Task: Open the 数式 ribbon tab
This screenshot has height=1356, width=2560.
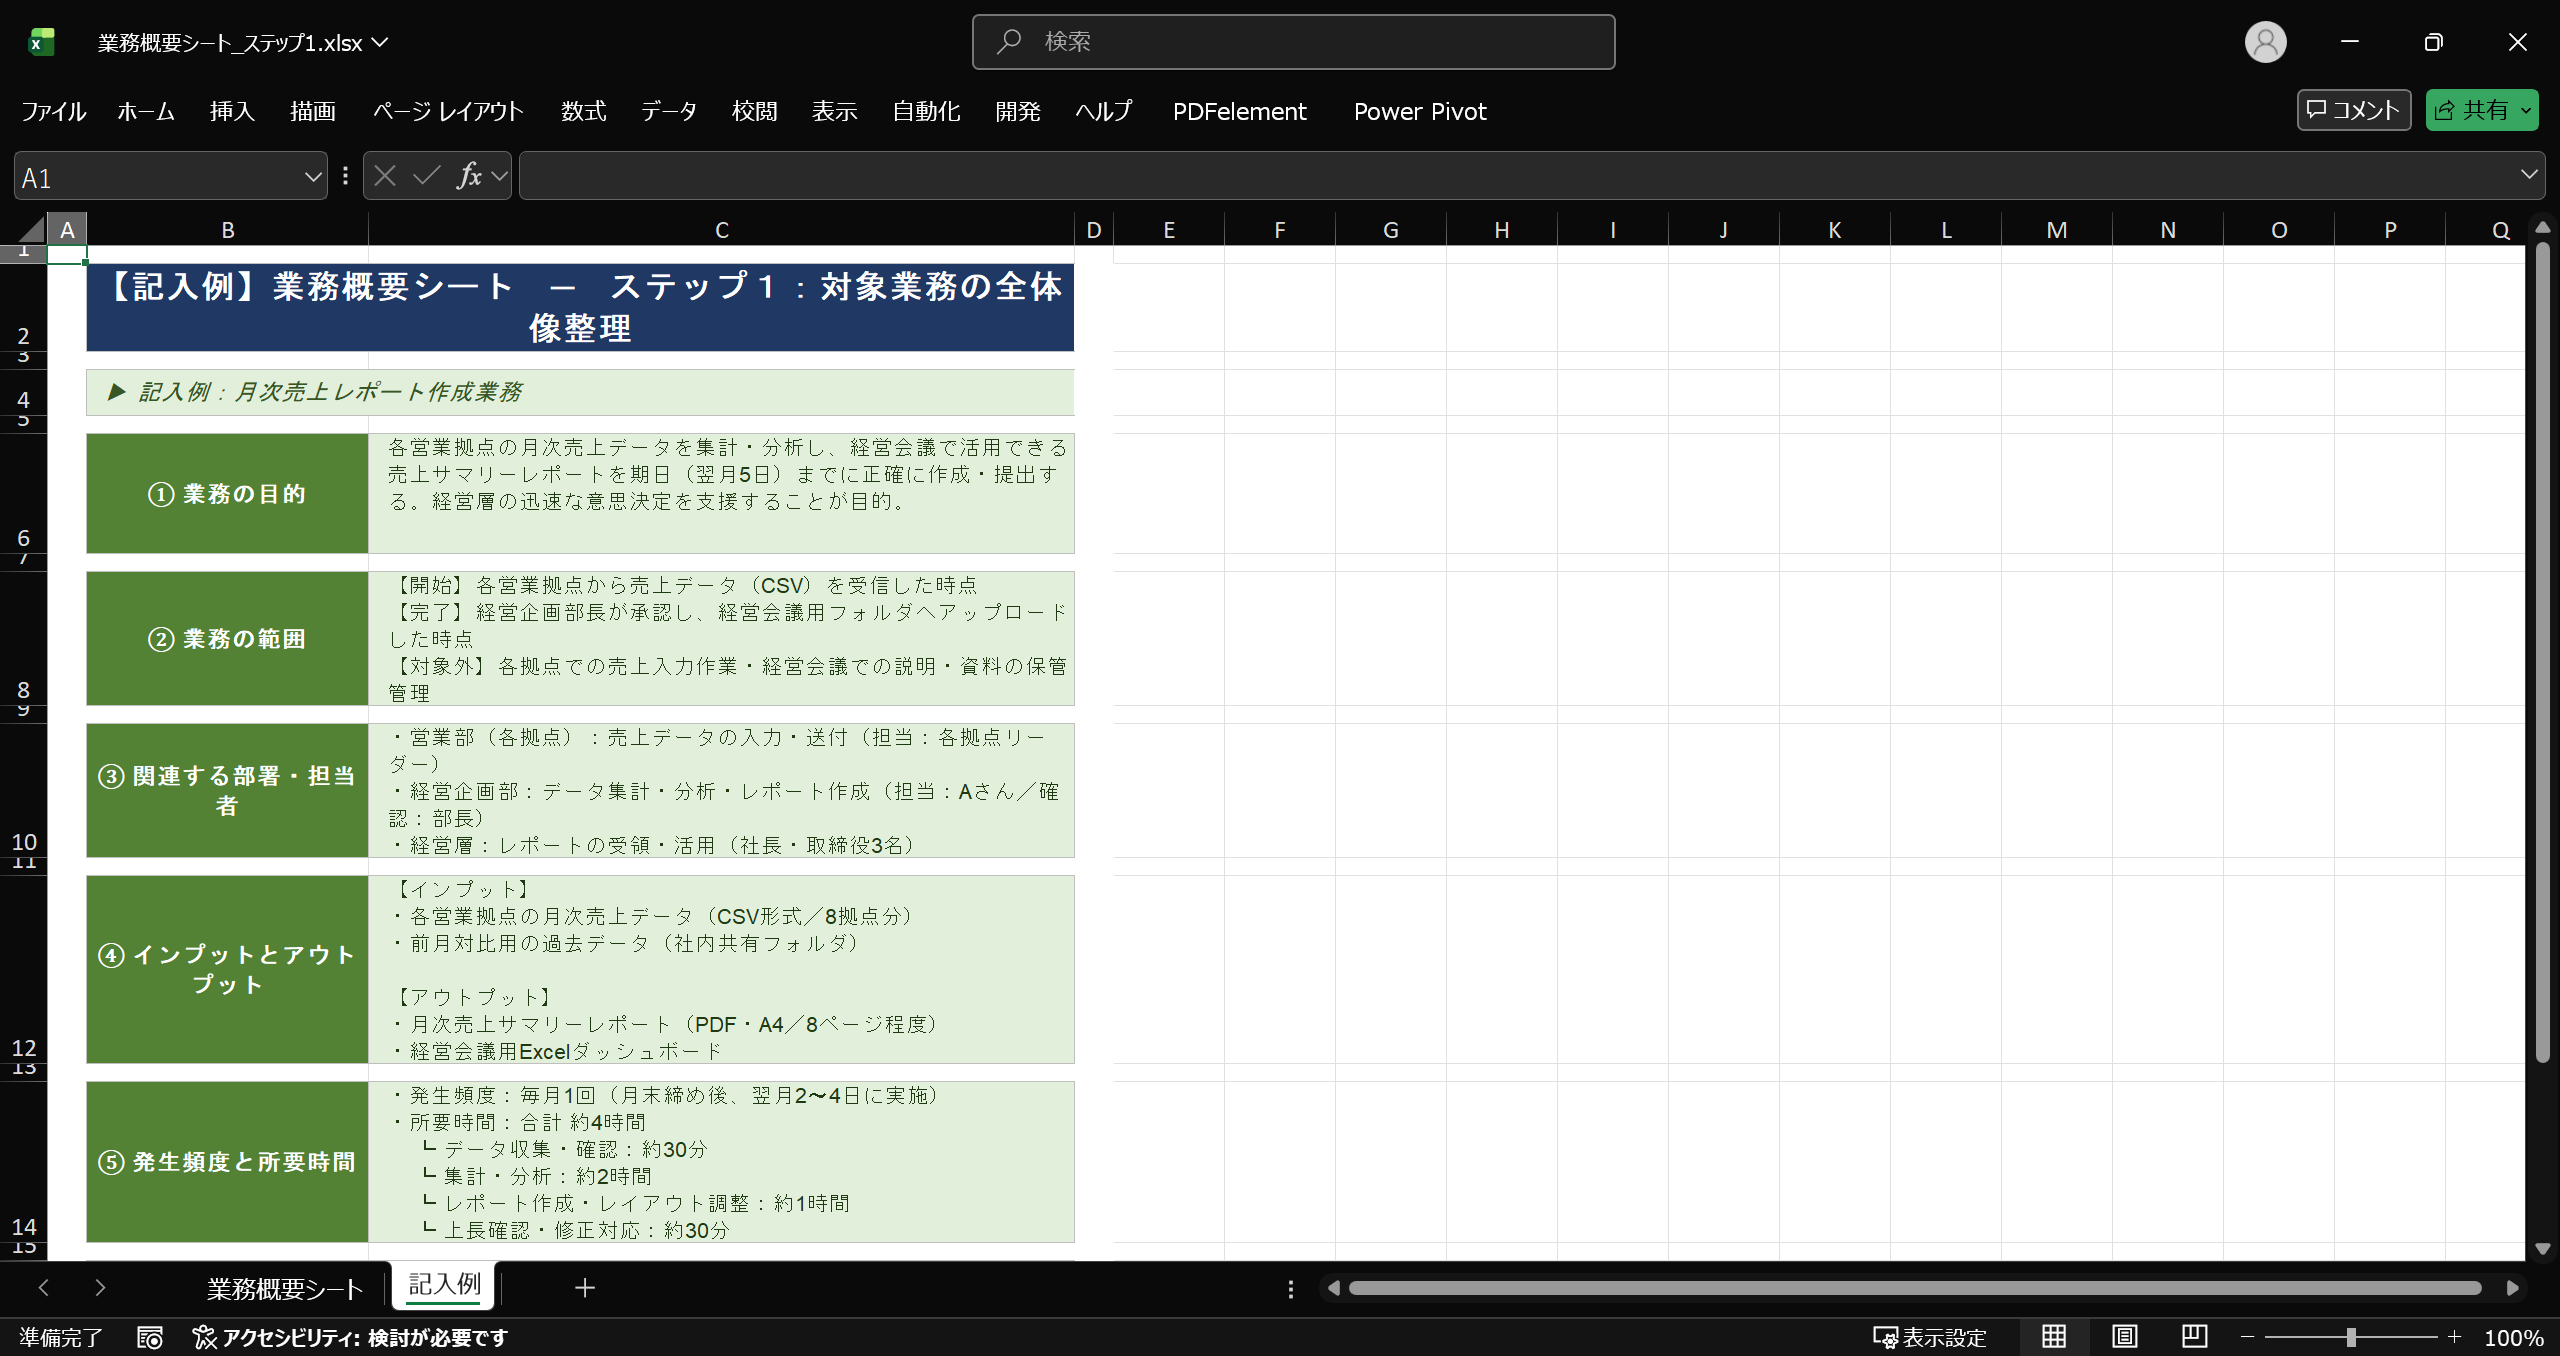Action: 583,111
